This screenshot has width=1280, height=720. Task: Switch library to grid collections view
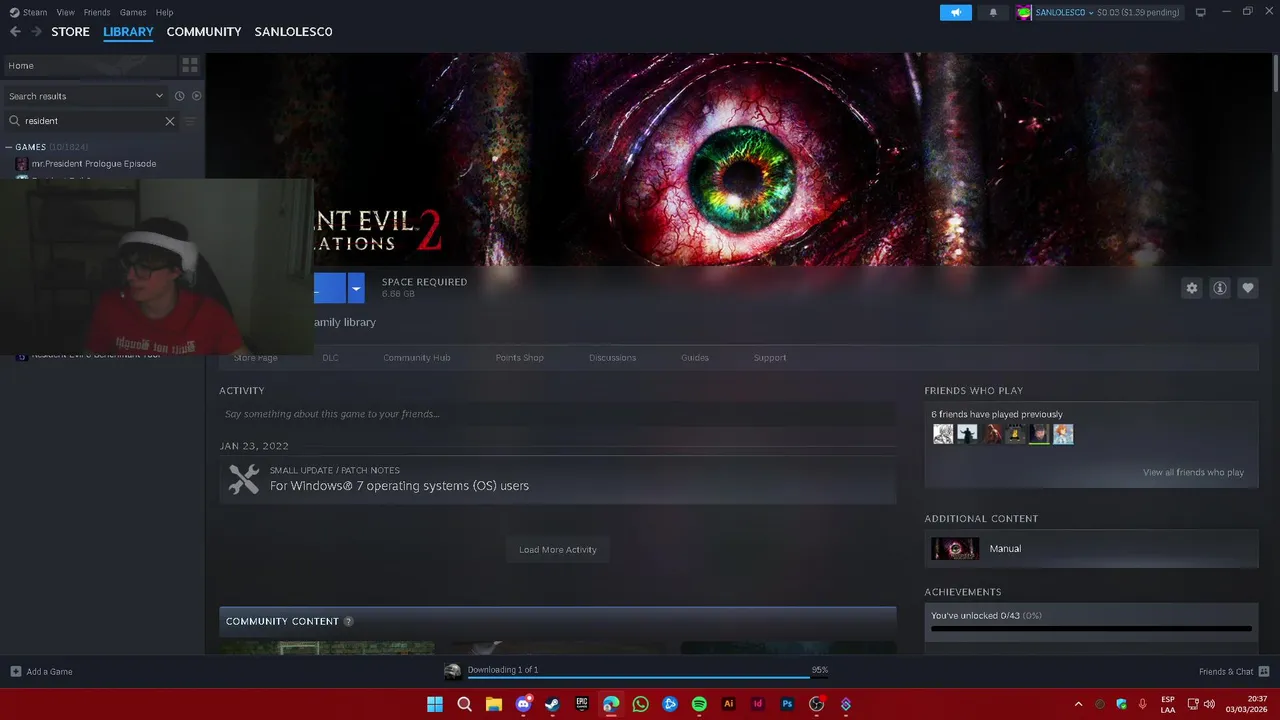(x=189, y=65)
